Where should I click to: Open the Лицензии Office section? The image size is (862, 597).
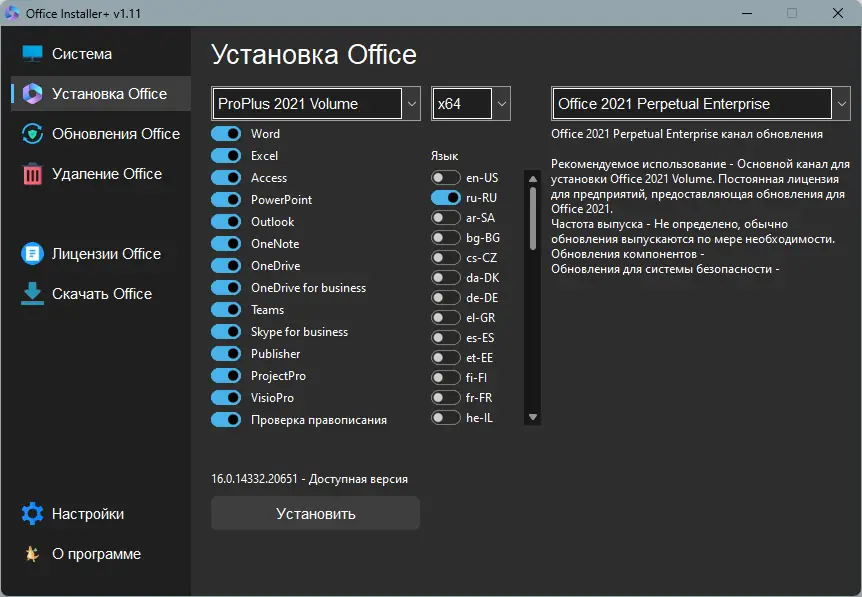point(106,254)
